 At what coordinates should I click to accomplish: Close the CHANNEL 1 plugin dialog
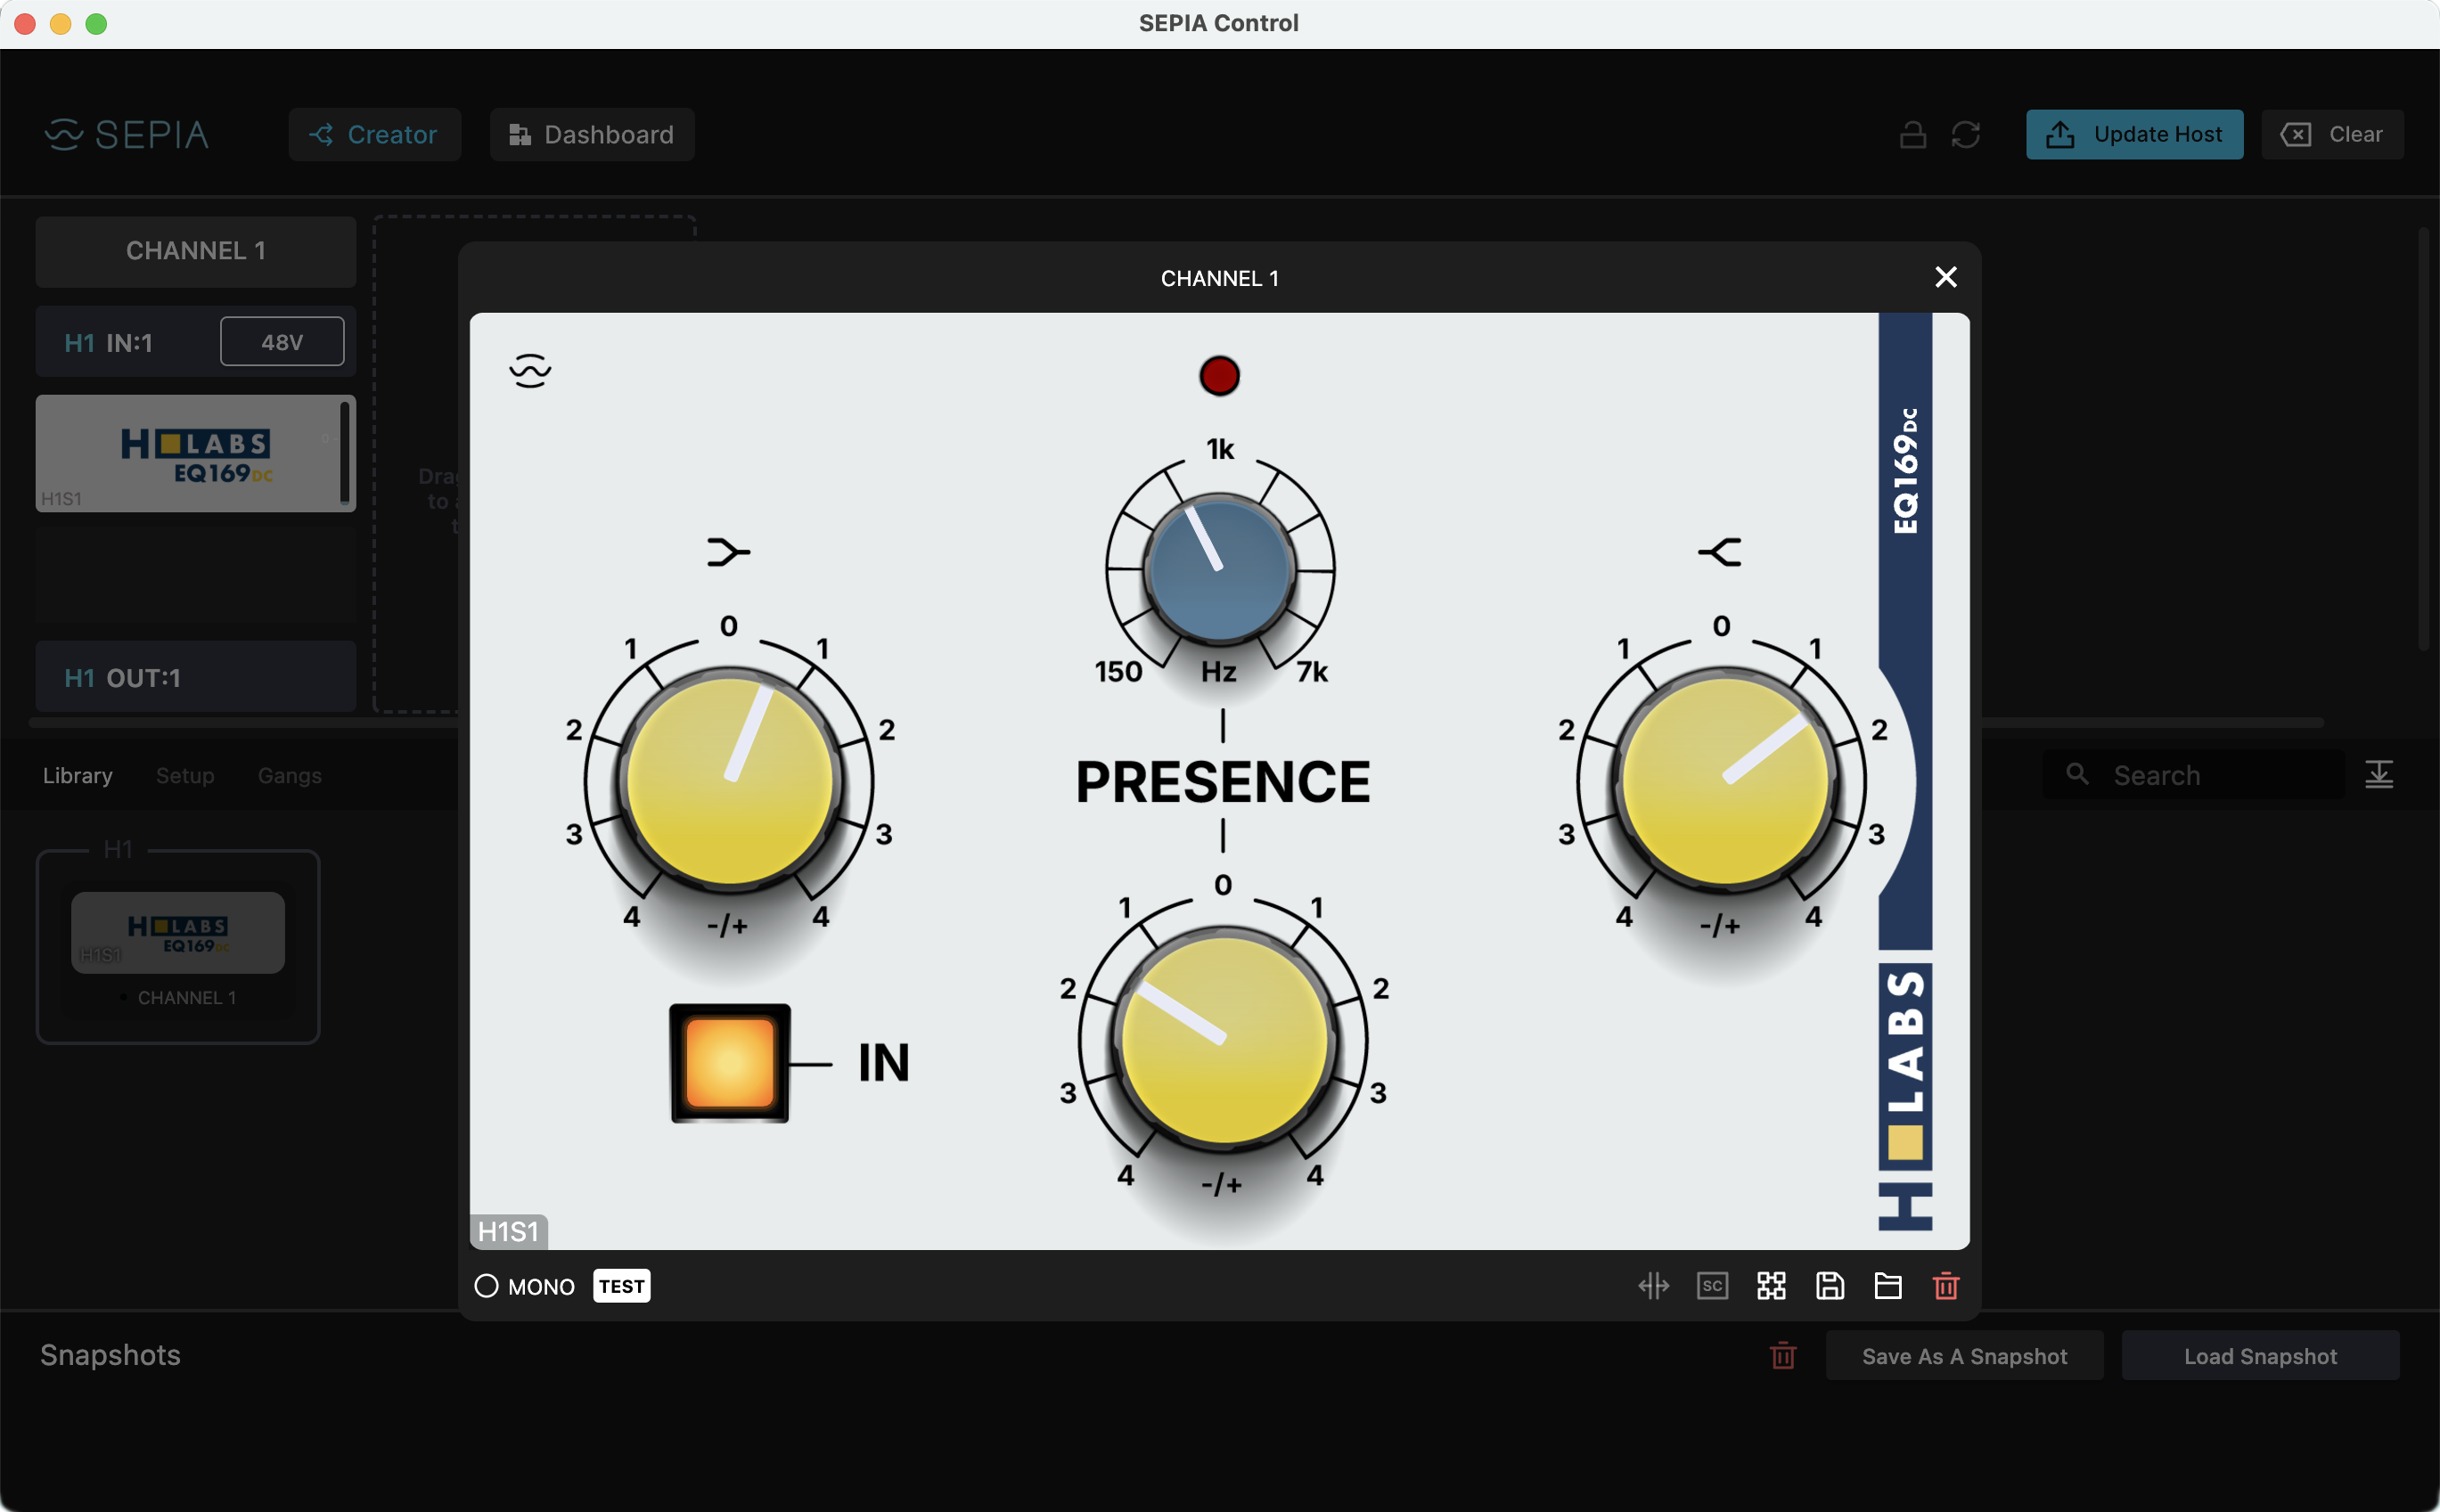coord(1945,277)
